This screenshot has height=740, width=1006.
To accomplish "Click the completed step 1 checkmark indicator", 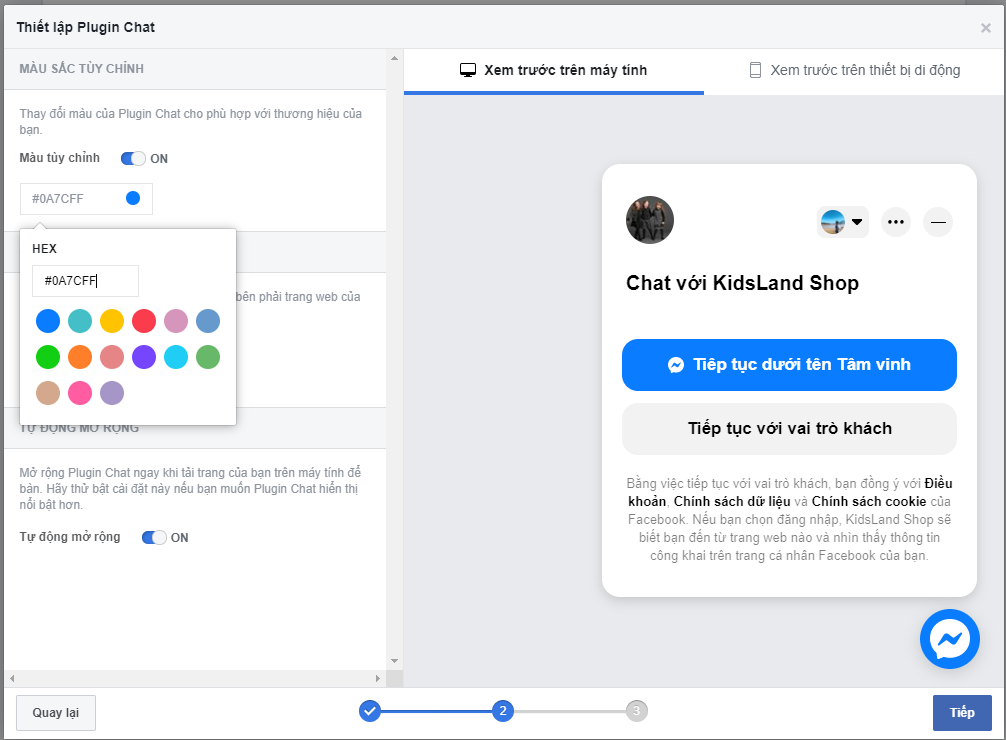I will pyautogui.click(x=370, y=711).
